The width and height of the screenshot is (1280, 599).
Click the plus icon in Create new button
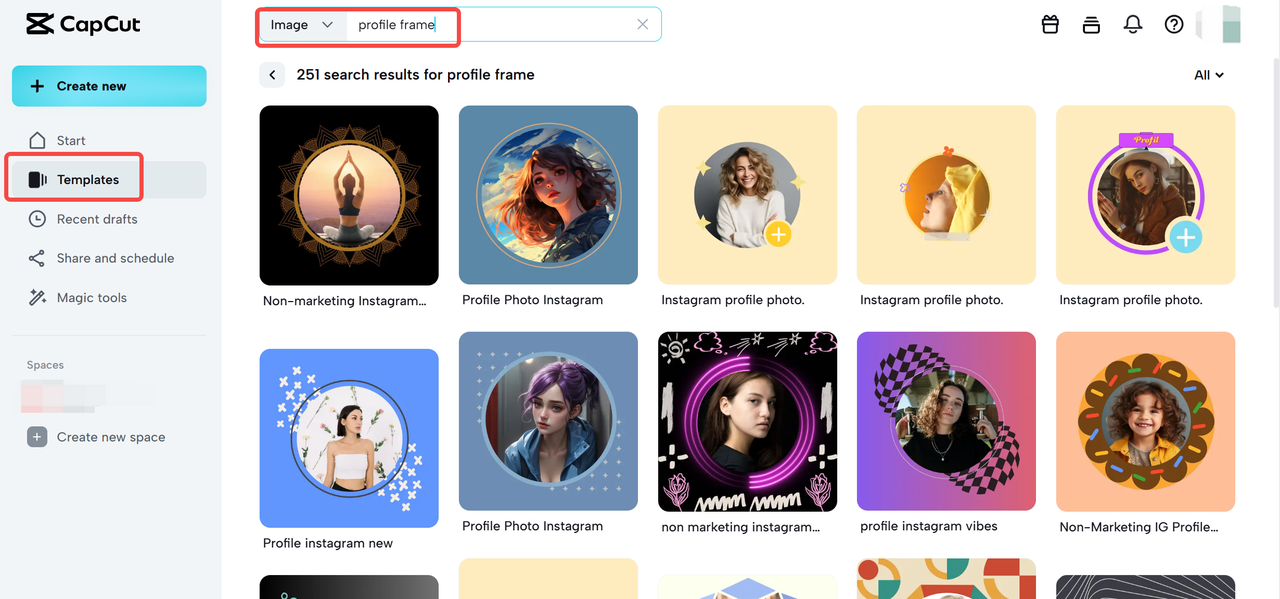click(37, 86)
